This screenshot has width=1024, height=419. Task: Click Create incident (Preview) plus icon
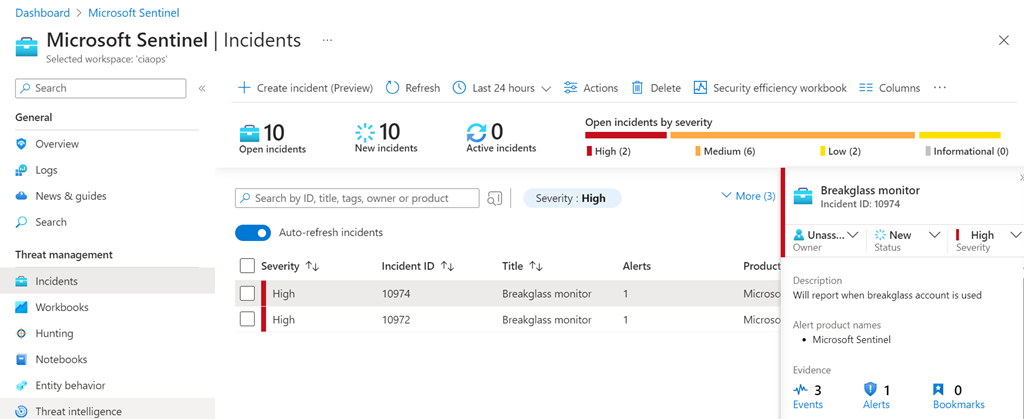tap(244, 88)
